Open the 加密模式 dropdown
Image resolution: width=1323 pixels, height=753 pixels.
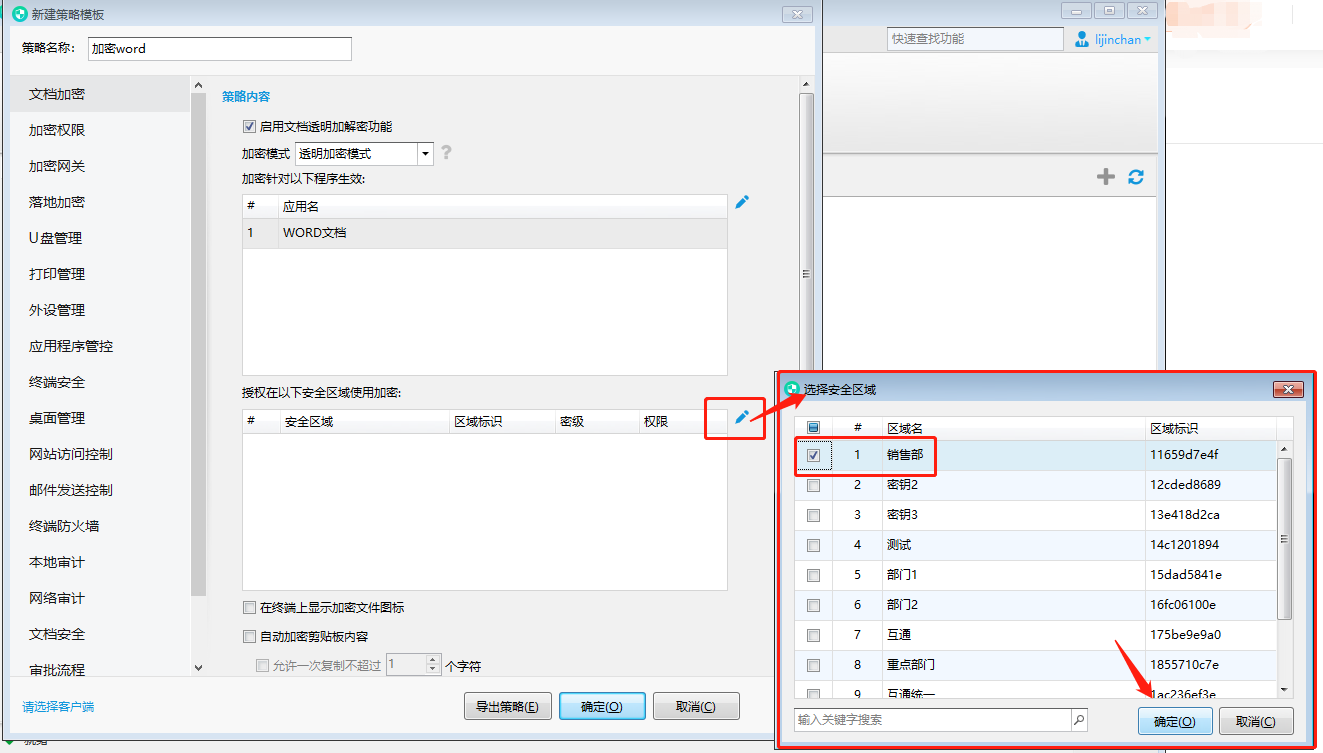pos(425,154)
